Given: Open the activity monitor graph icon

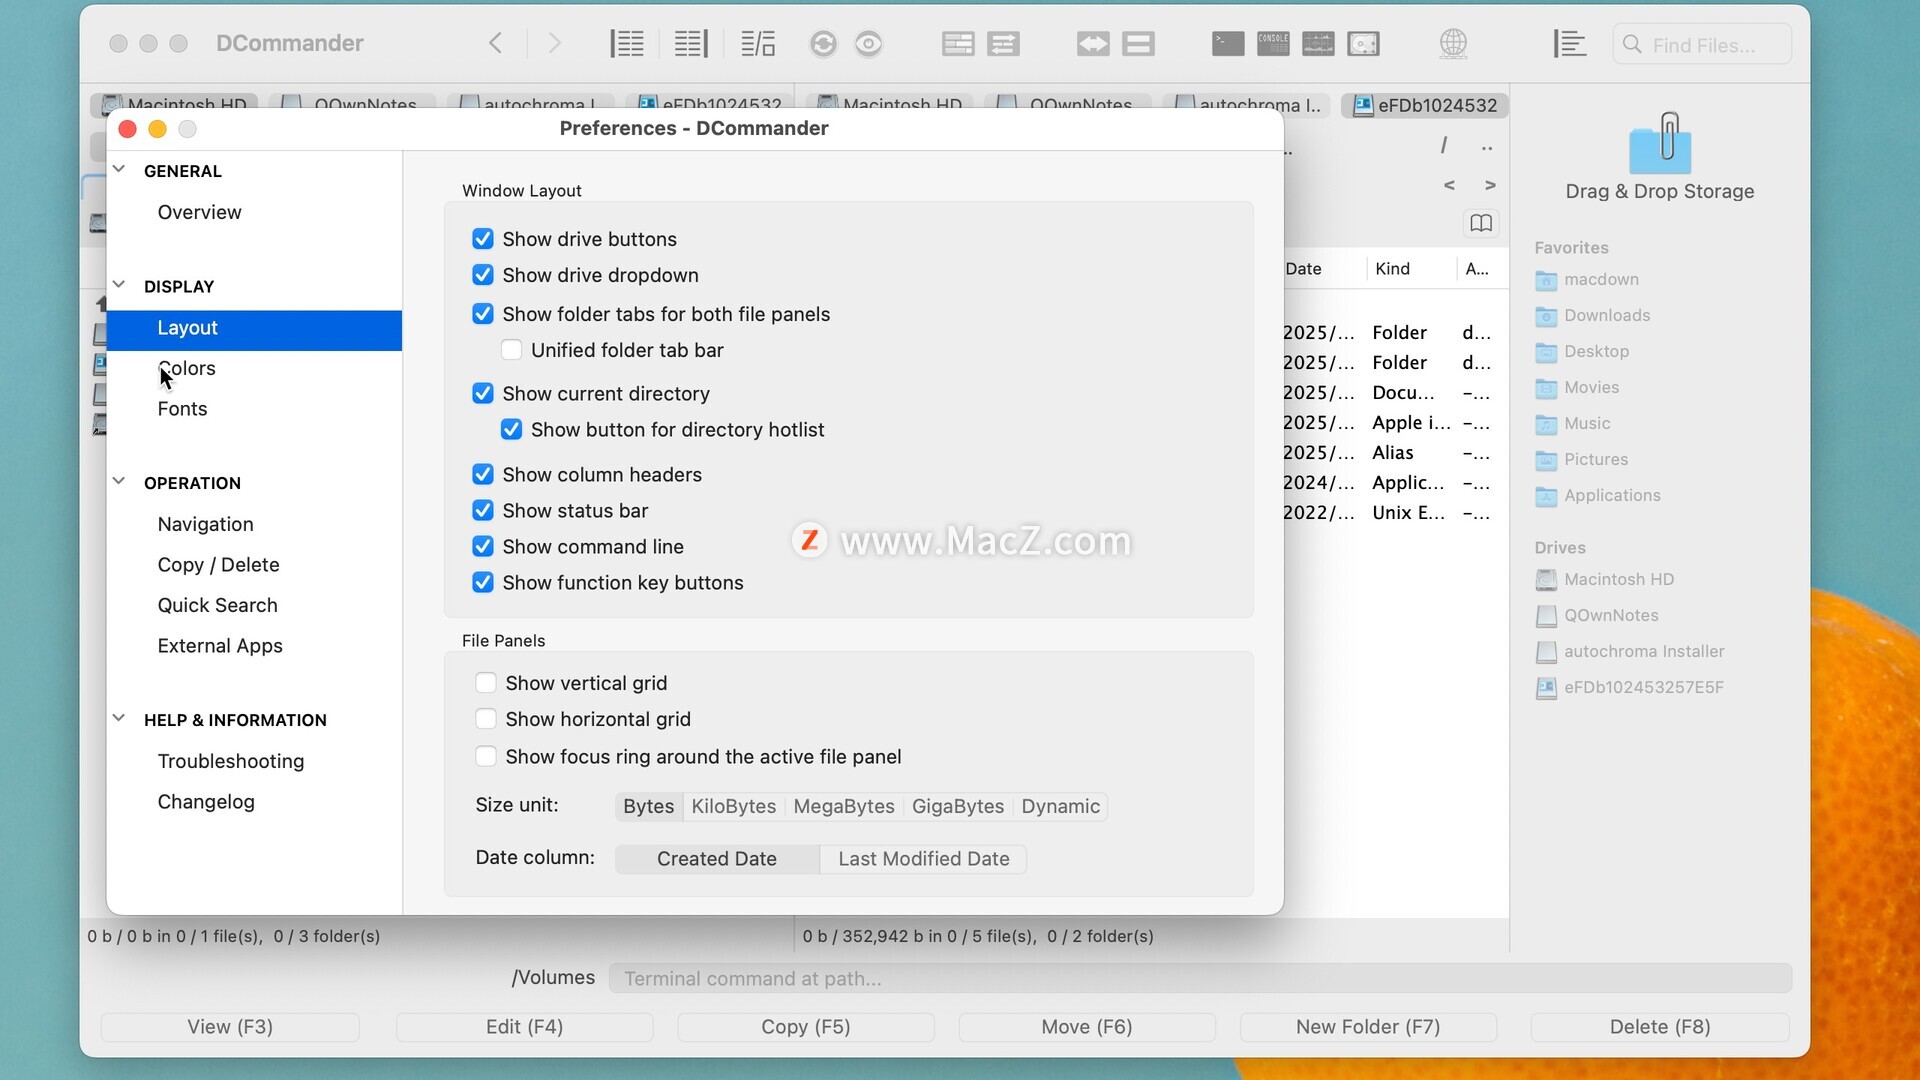Looking at the screenshot, I should 1318,43.
